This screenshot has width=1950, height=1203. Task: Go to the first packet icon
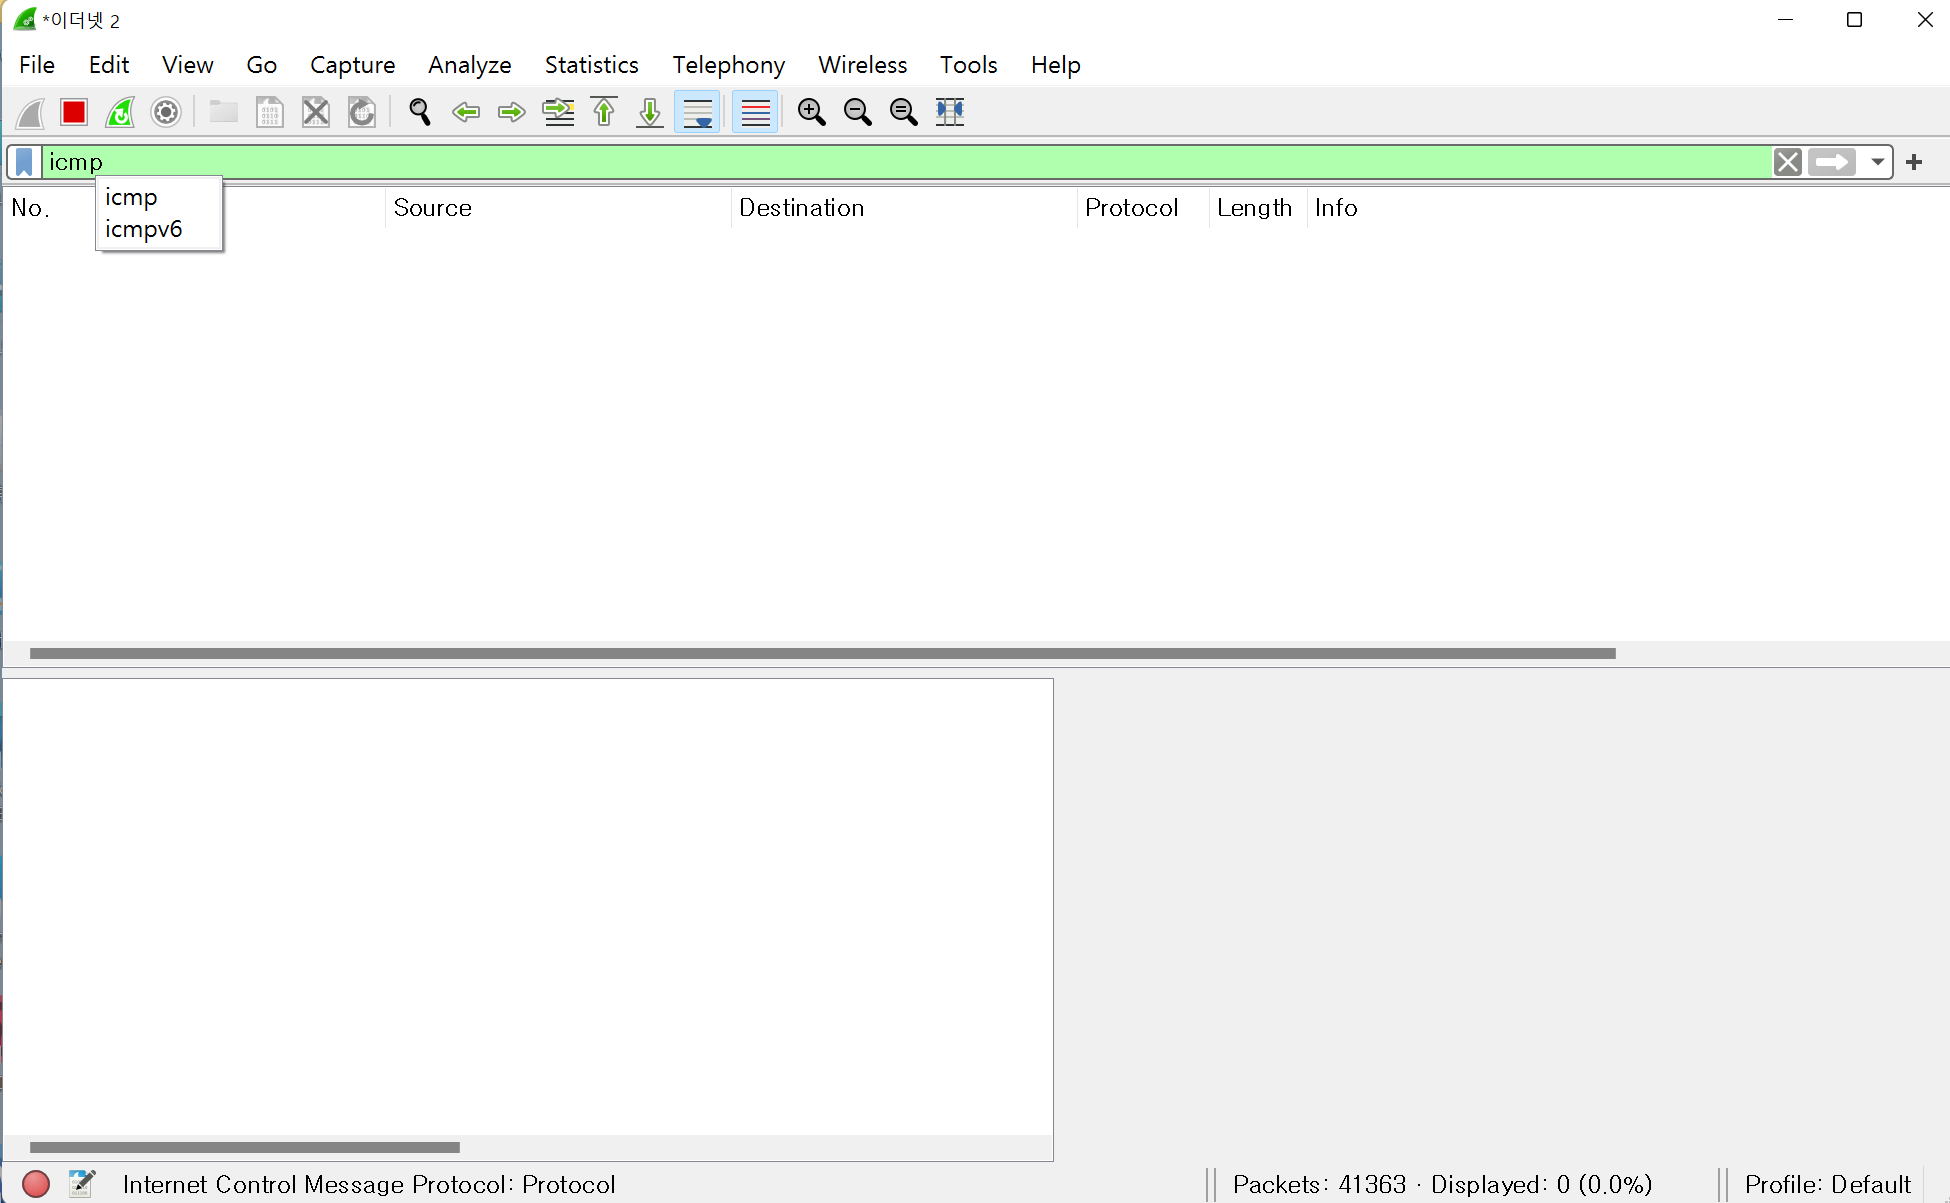(604, 112)
